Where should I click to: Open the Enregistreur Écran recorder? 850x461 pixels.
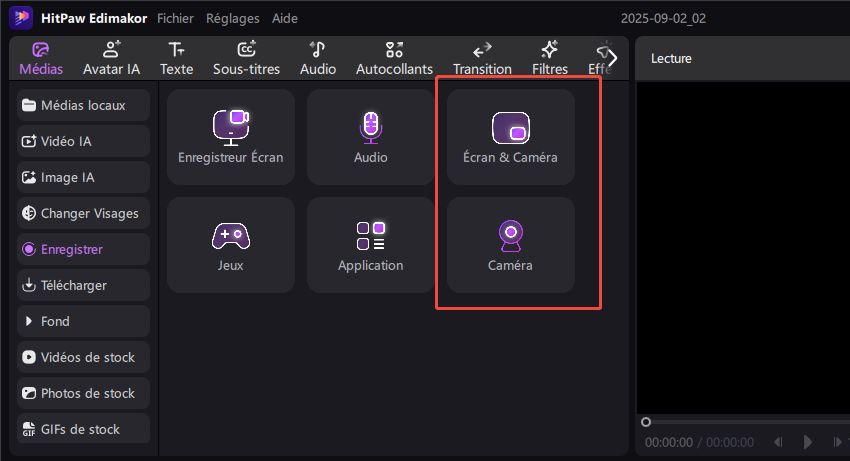pos(230,136)
